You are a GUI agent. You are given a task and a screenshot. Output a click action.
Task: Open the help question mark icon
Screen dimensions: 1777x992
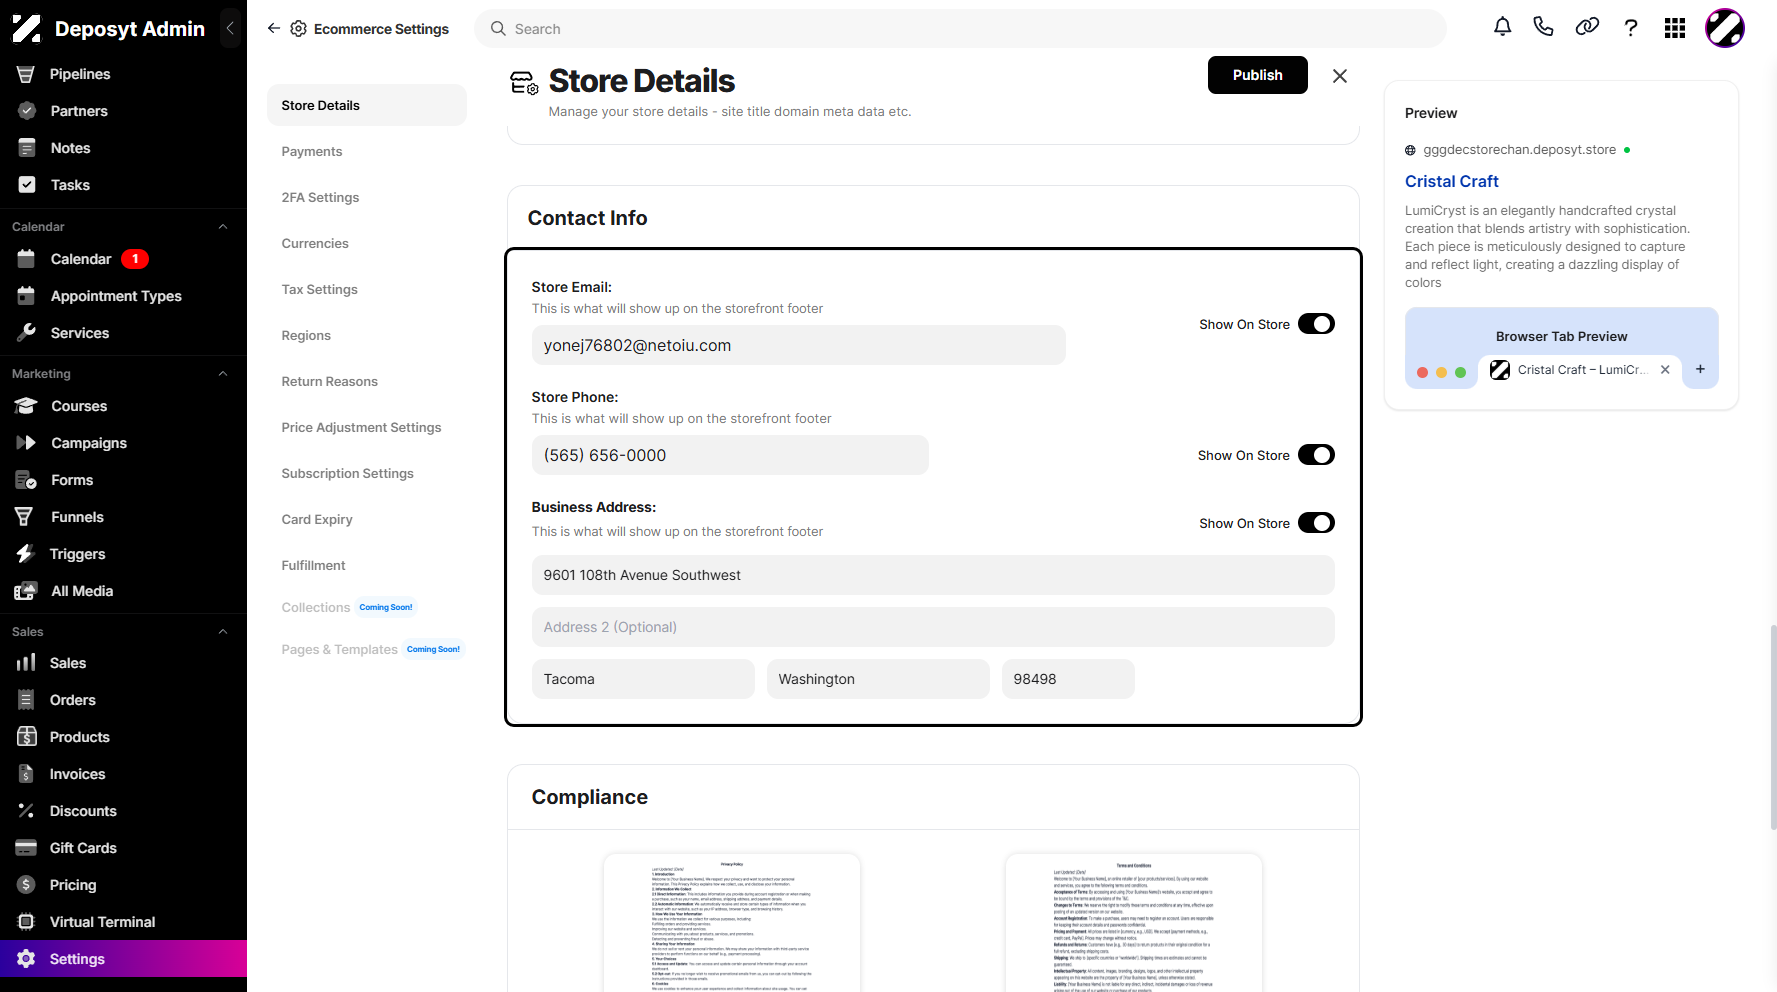1631,28
